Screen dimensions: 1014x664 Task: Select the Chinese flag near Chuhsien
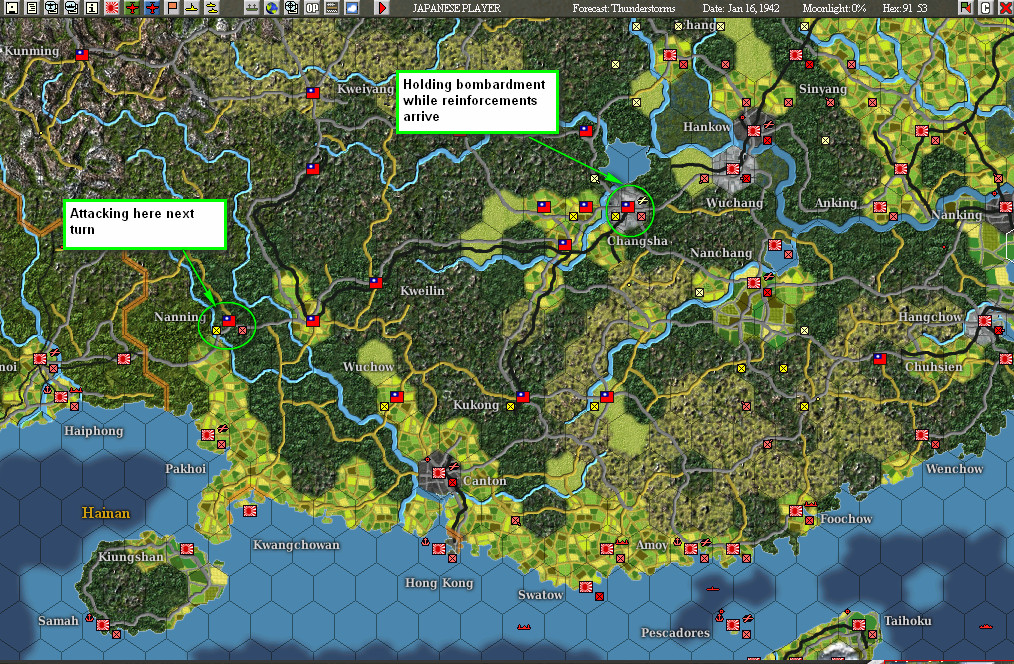(x=879, y=359)
